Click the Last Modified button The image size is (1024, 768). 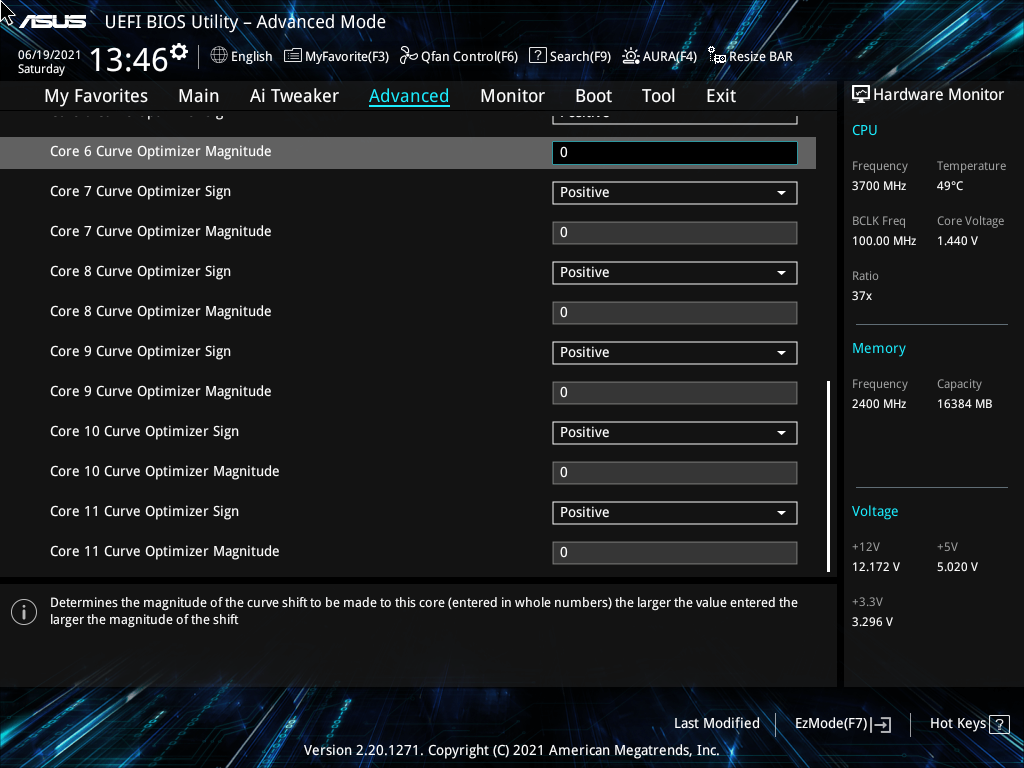click(716, 724)
